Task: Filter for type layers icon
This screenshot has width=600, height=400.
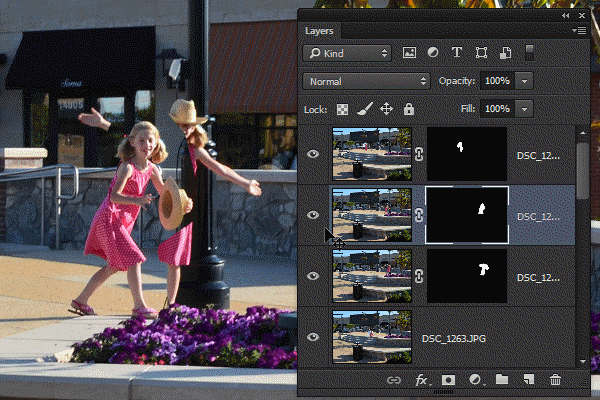Action: [x=457, y=52]
